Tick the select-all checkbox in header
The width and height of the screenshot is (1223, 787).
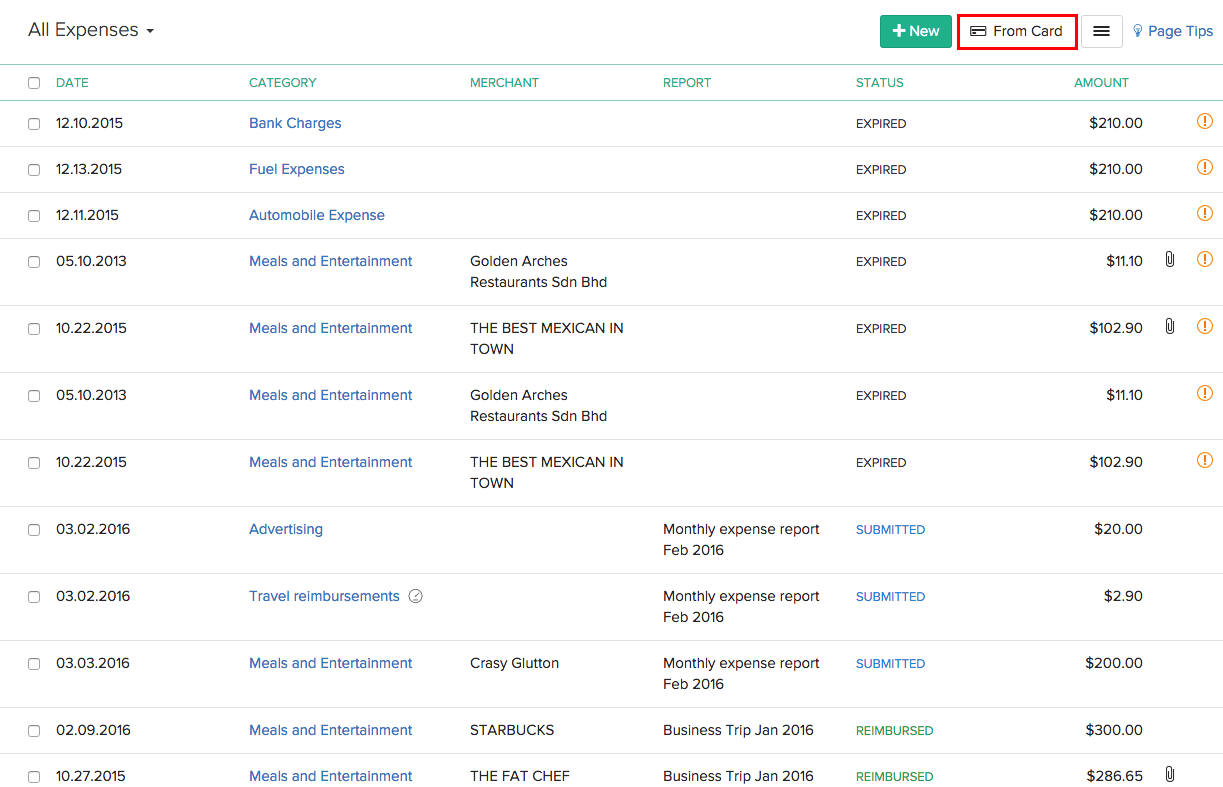pyautogui.click(x=34, y=83)
